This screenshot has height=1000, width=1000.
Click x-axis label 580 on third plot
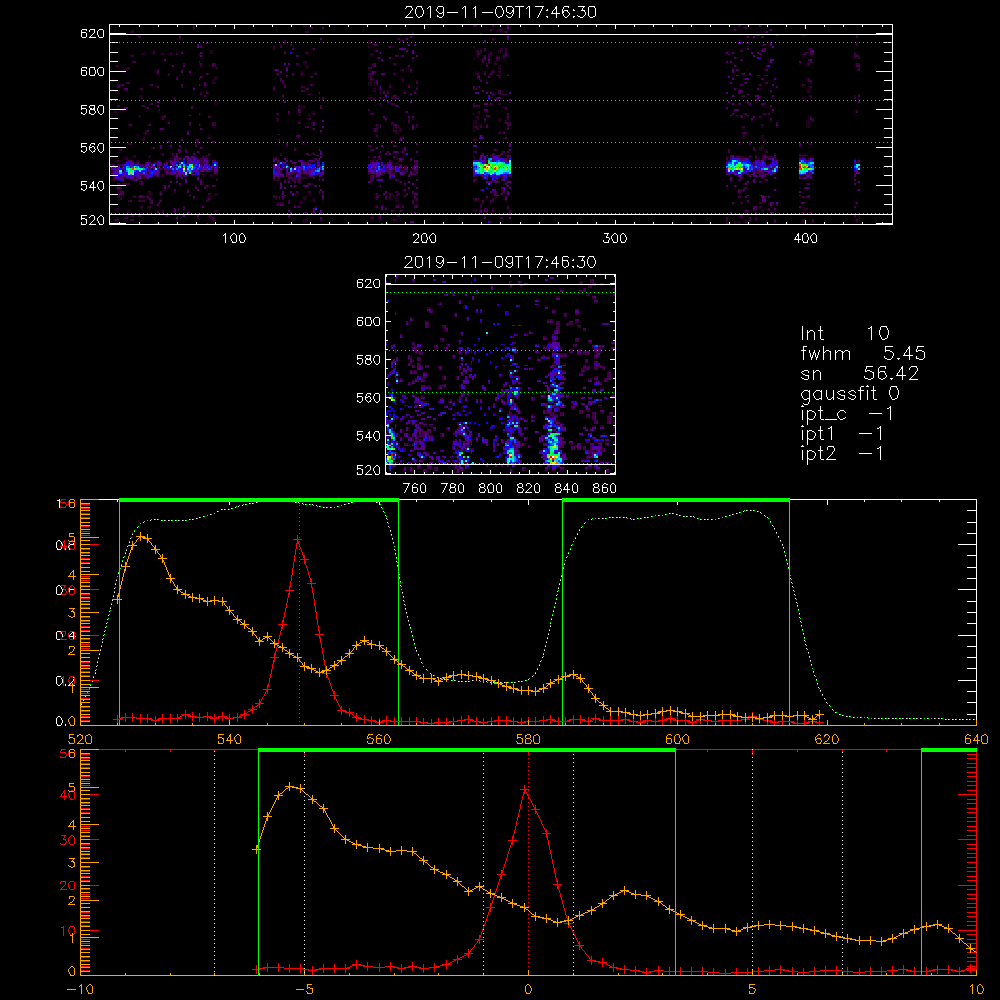click(528, 739)
